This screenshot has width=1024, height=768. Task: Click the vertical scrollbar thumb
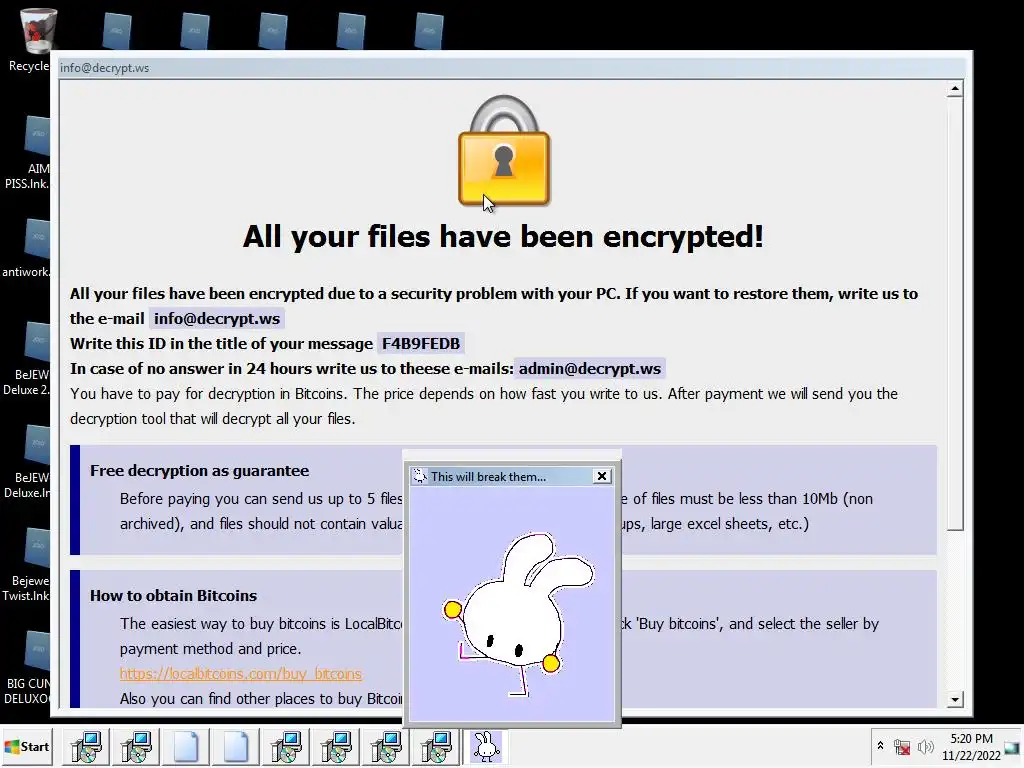click(955, 314)
